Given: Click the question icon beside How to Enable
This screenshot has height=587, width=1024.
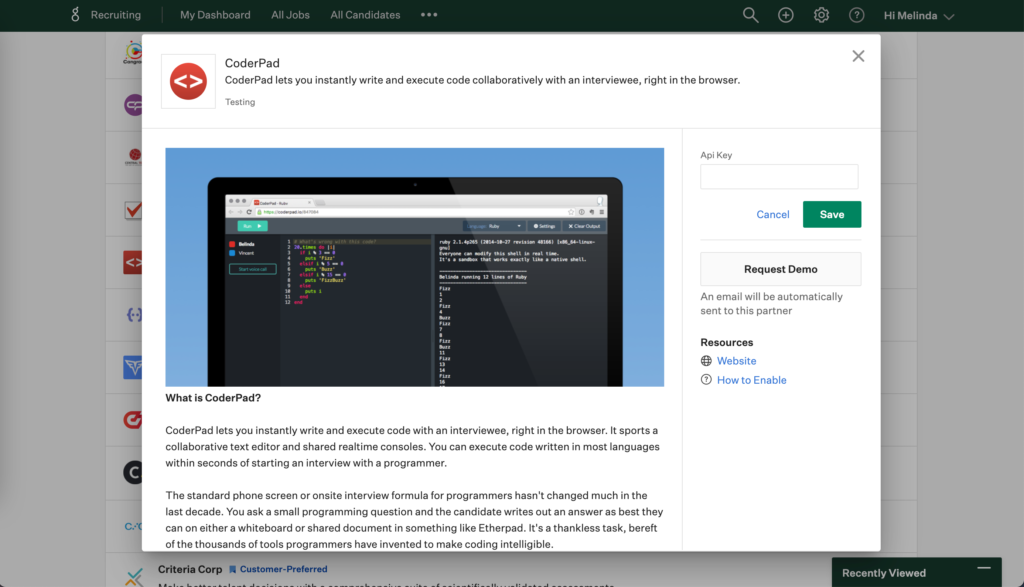Looking at the screenshot, I should [x=706, y=379].
